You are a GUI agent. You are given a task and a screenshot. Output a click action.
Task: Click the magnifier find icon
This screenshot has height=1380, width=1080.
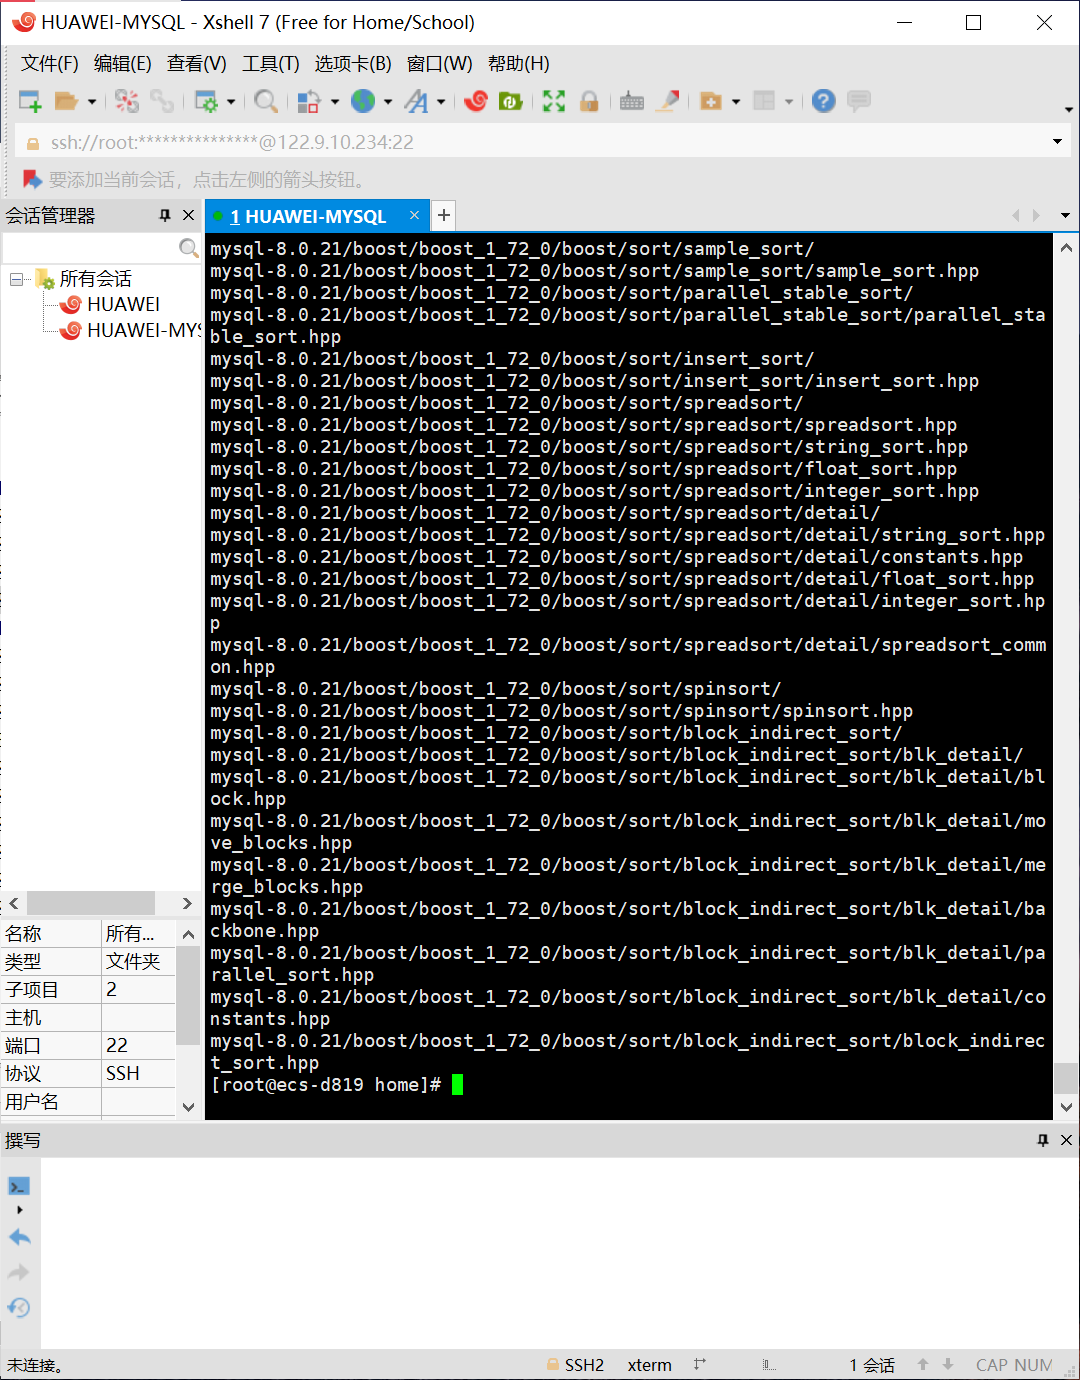[x=265, y=101]
